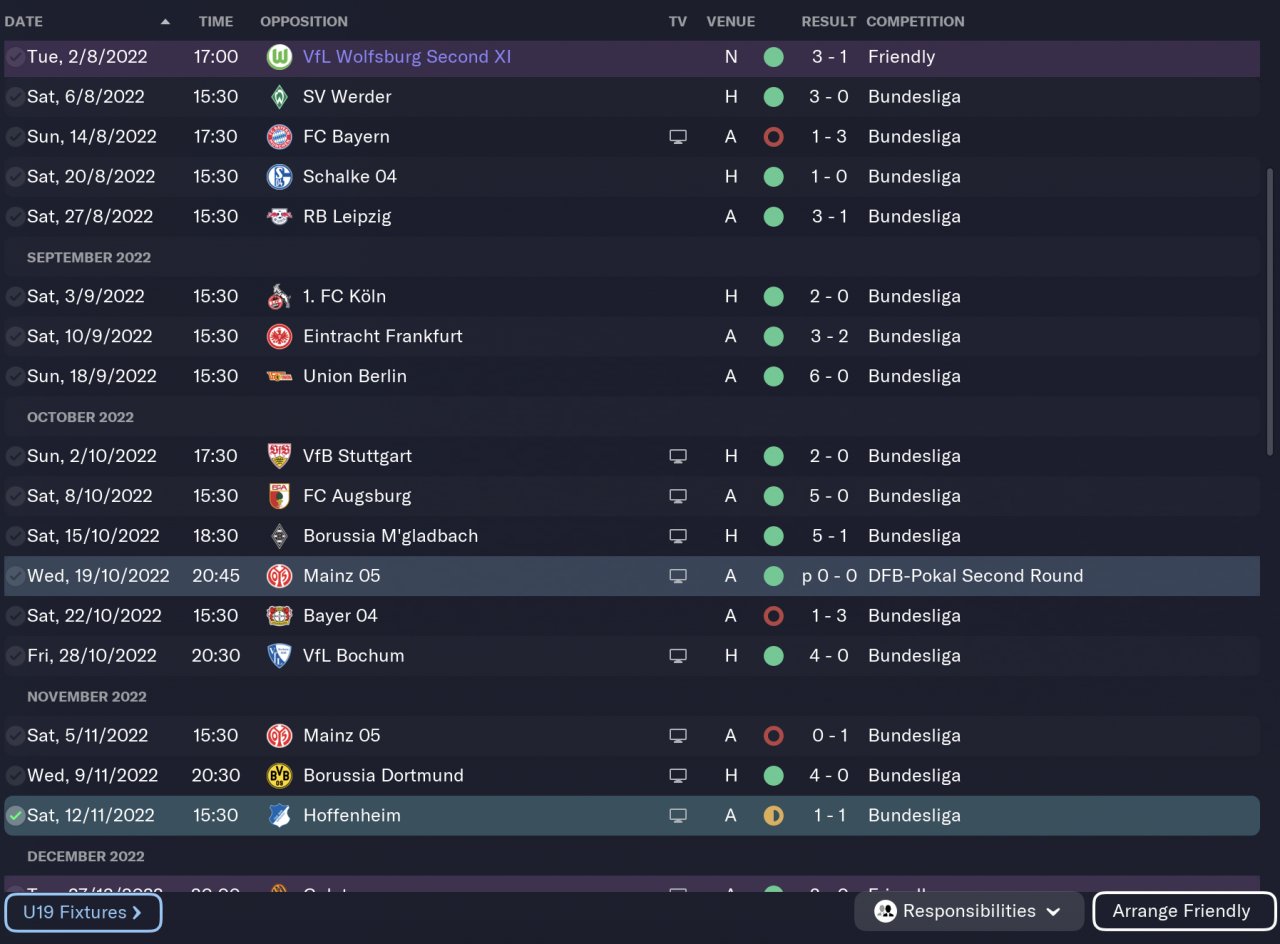Toggle the checkmark on the VfL Bochum fixture
Screen dimensions: 1280x944
click(15, 656)
